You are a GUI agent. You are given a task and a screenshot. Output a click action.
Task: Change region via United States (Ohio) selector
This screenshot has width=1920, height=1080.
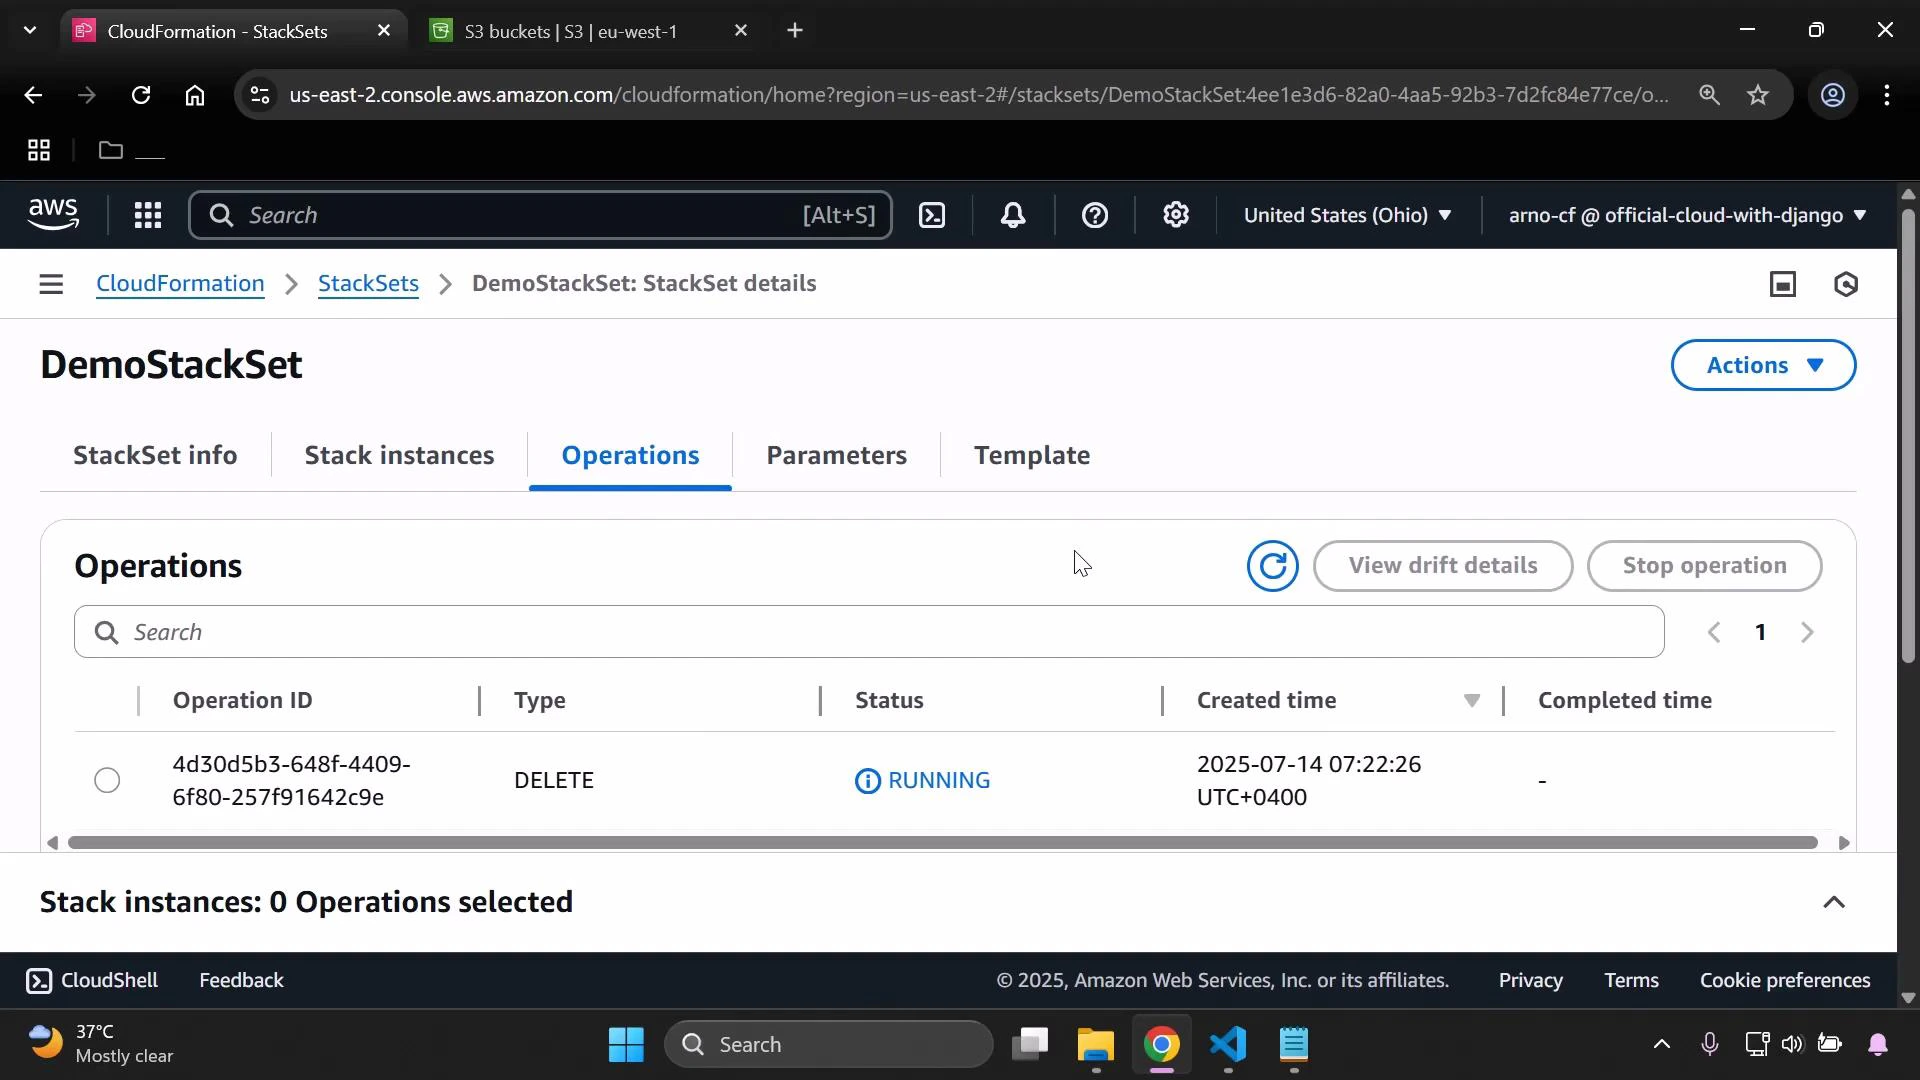point(1348,215)
